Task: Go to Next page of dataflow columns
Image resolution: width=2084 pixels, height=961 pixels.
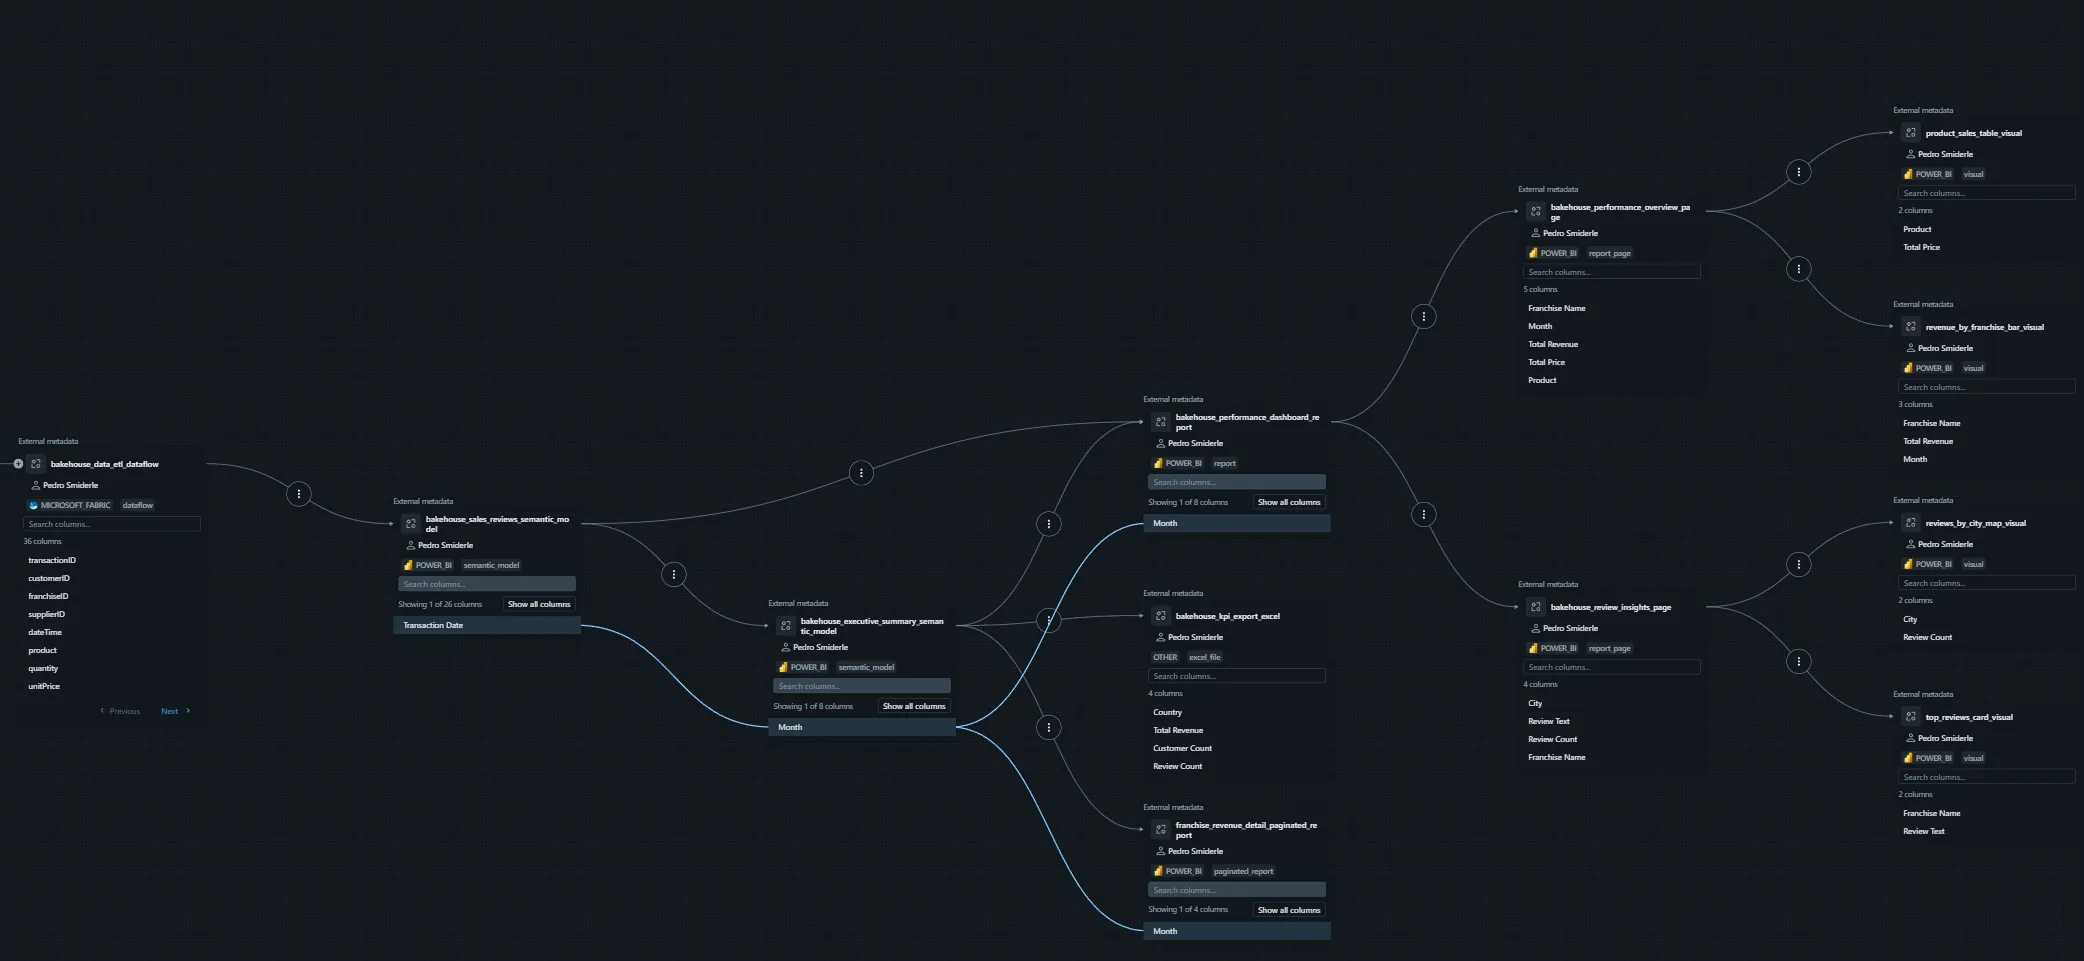Action: [175, 711]
